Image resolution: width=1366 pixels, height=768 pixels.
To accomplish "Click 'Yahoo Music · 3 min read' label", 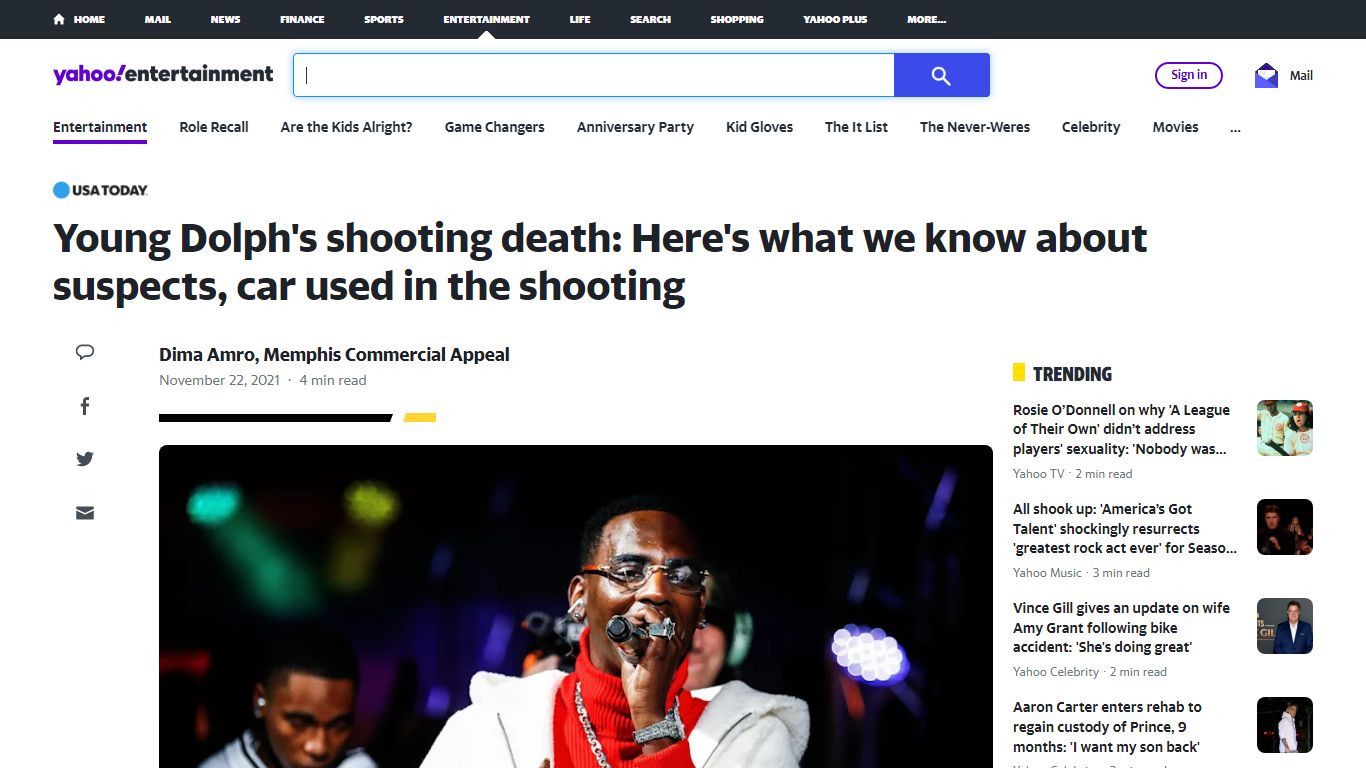I will 1081,573.
